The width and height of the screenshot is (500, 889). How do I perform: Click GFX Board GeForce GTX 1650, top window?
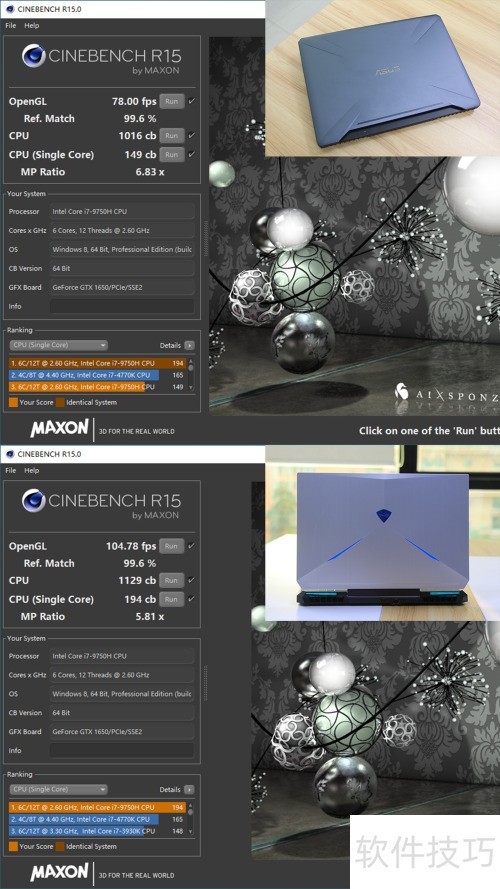pyautogui.click(x=122, y=287)
